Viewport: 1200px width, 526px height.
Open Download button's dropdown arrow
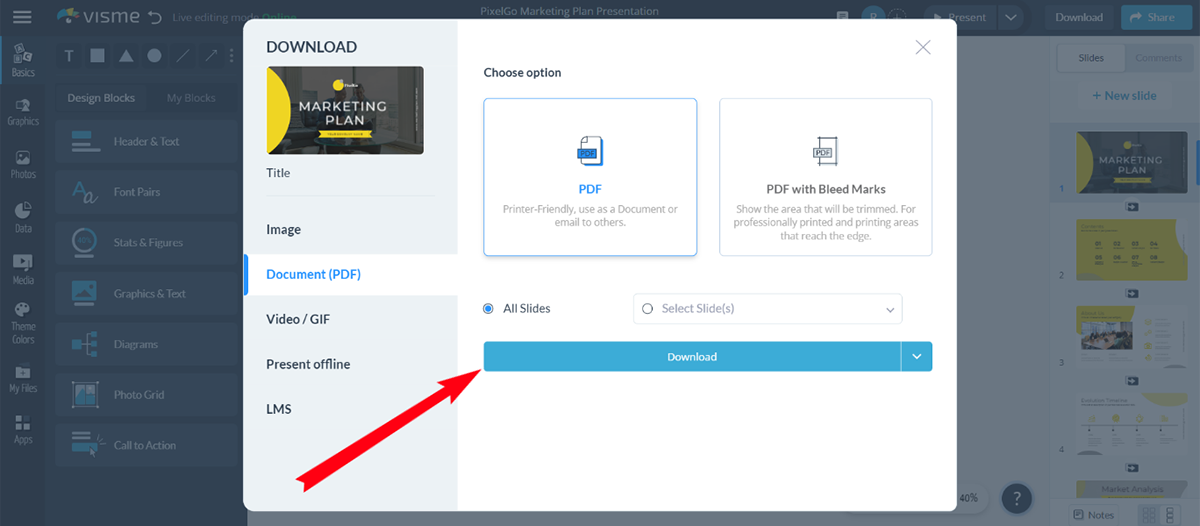[x=917, y=357]
